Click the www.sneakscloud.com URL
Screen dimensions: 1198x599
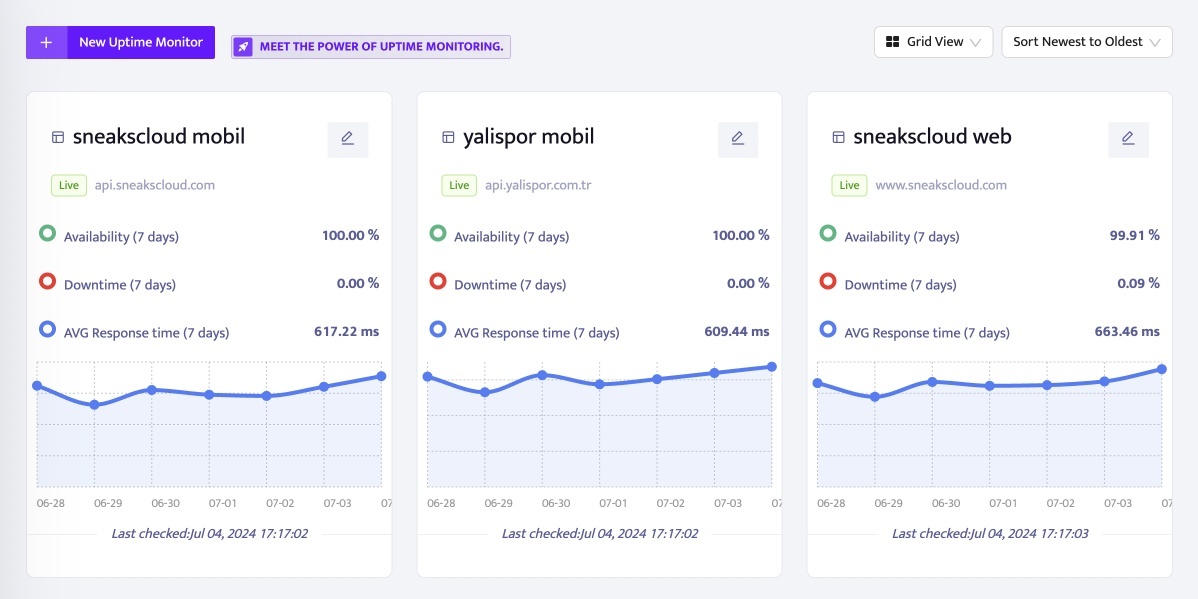point(941,185)
